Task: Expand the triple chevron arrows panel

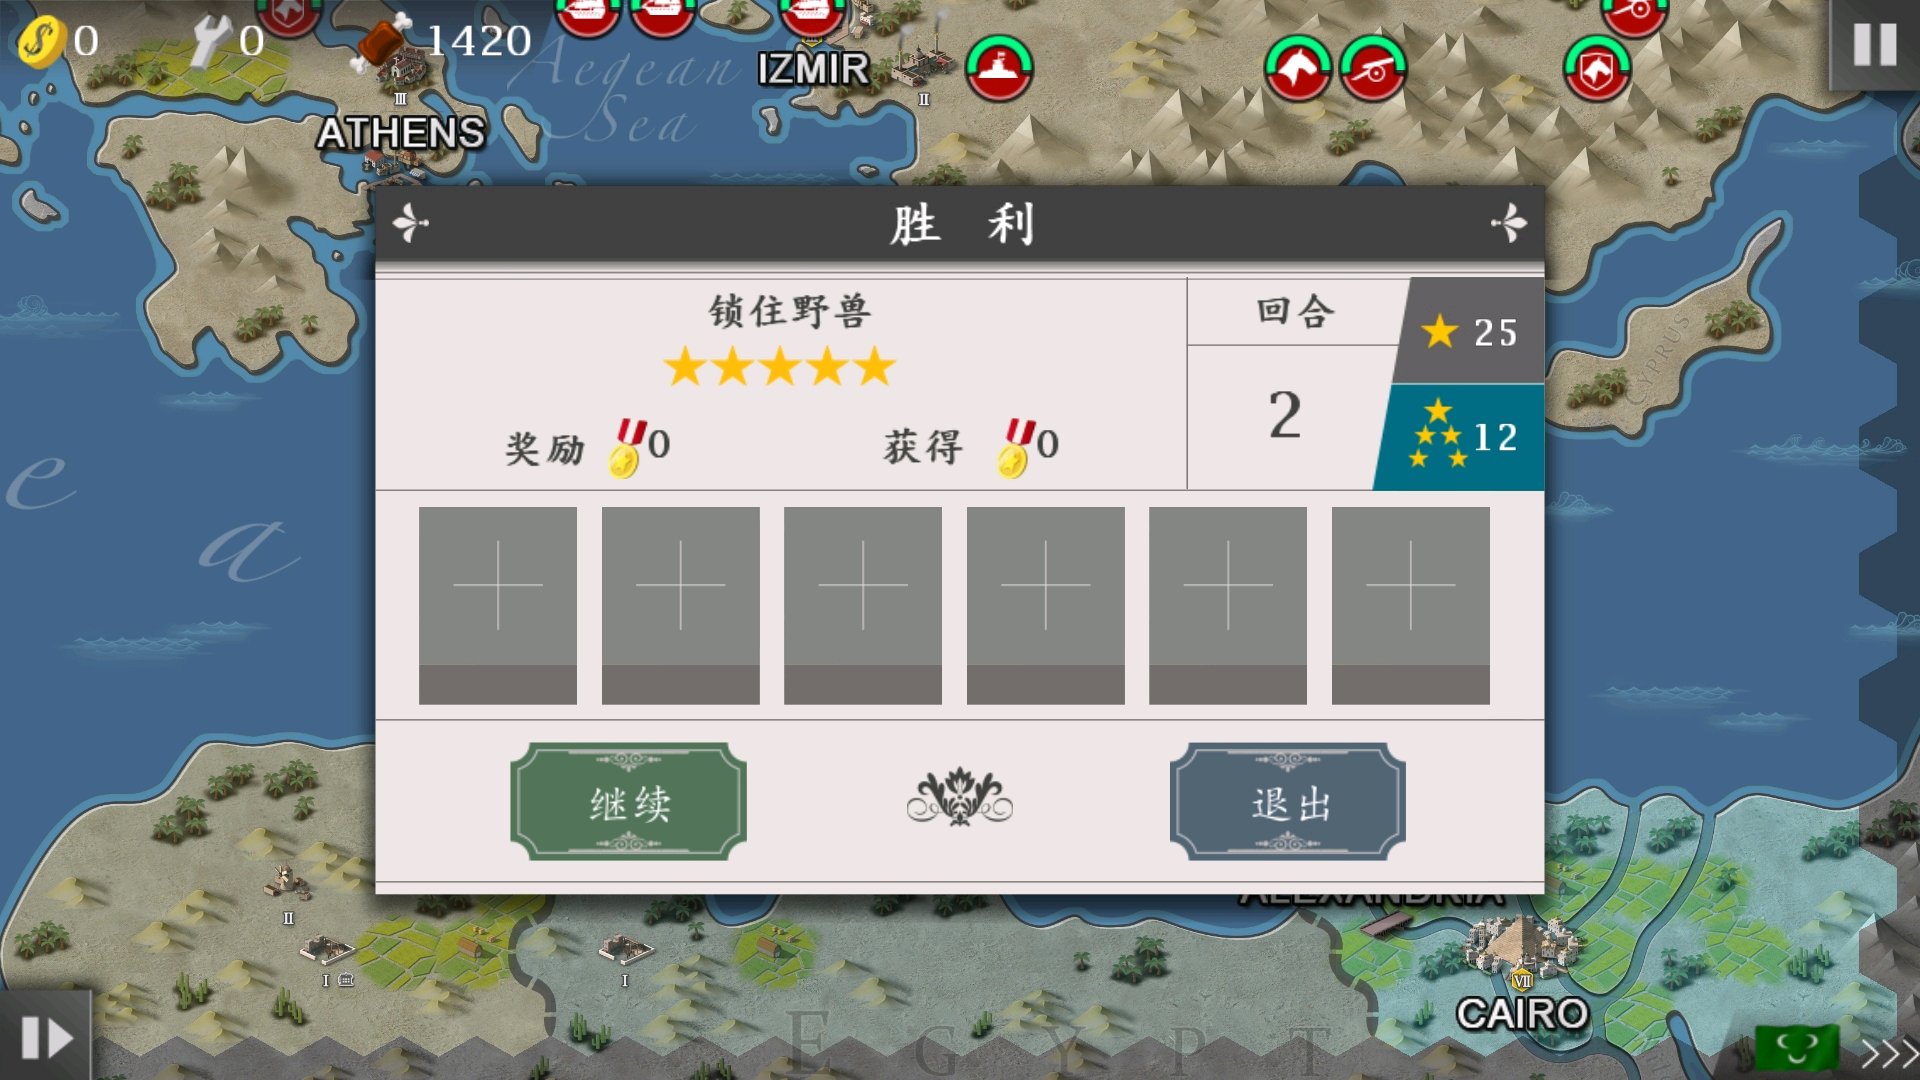Action: pos(1889,1053)
